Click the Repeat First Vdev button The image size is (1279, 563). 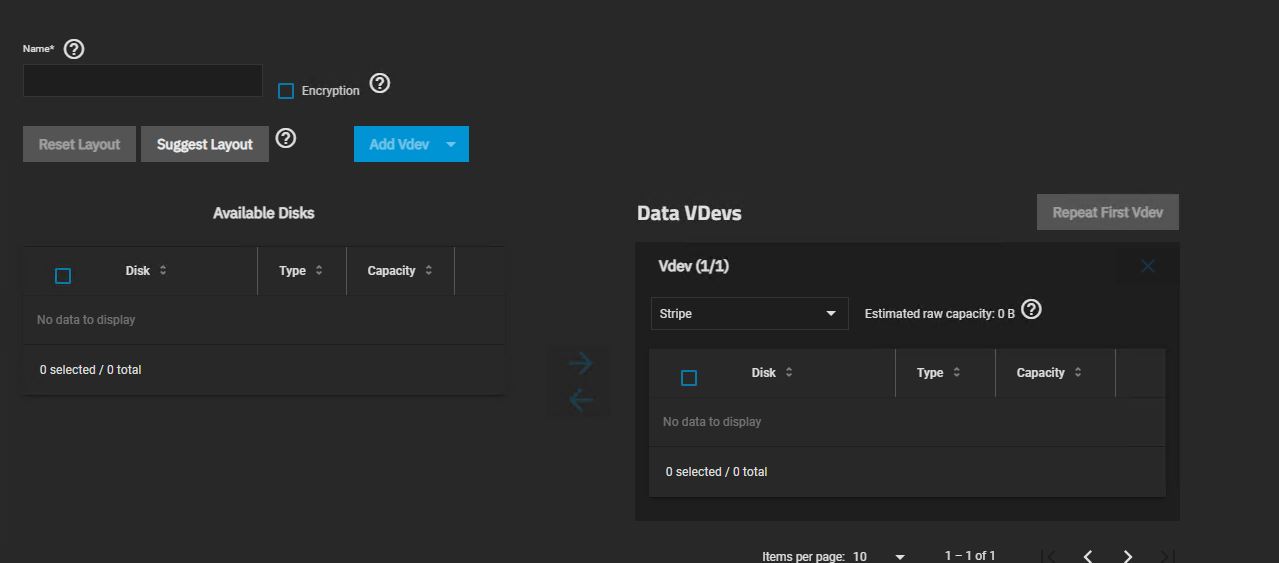1108,212
